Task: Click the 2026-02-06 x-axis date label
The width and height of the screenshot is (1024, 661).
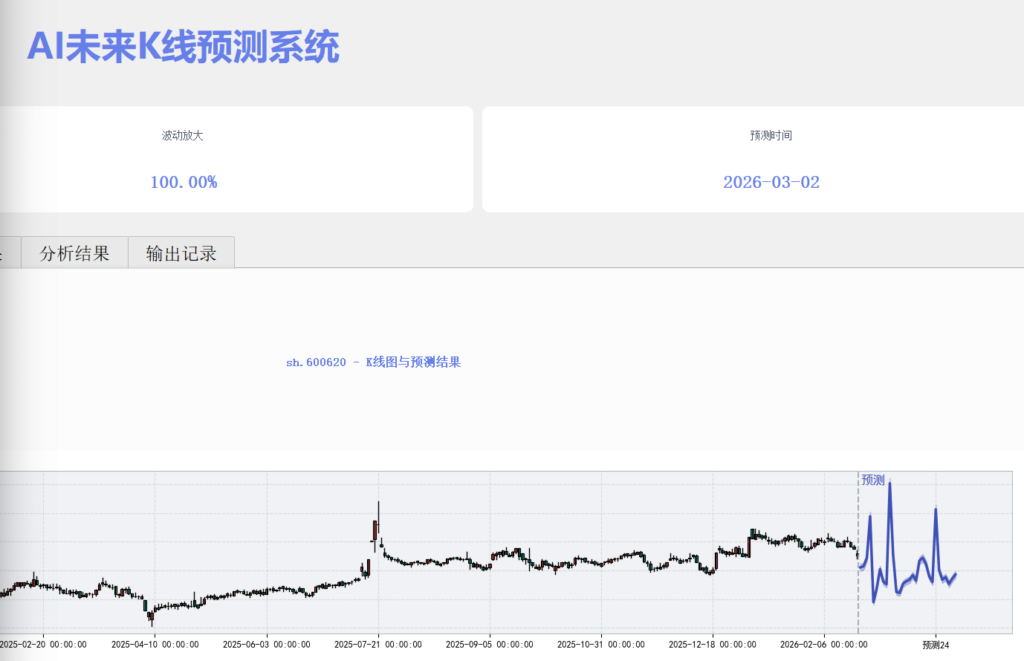Action: [822, 645]
